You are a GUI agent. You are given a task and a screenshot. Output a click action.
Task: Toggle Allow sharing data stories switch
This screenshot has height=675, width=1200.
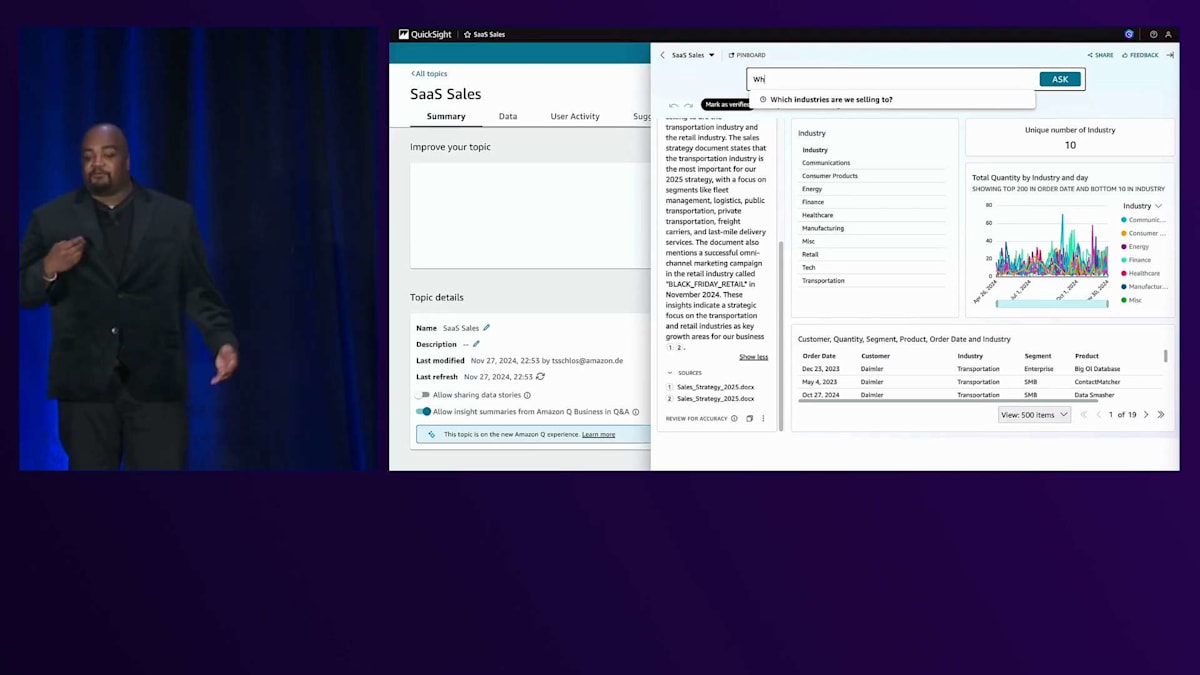click(423, 395)
